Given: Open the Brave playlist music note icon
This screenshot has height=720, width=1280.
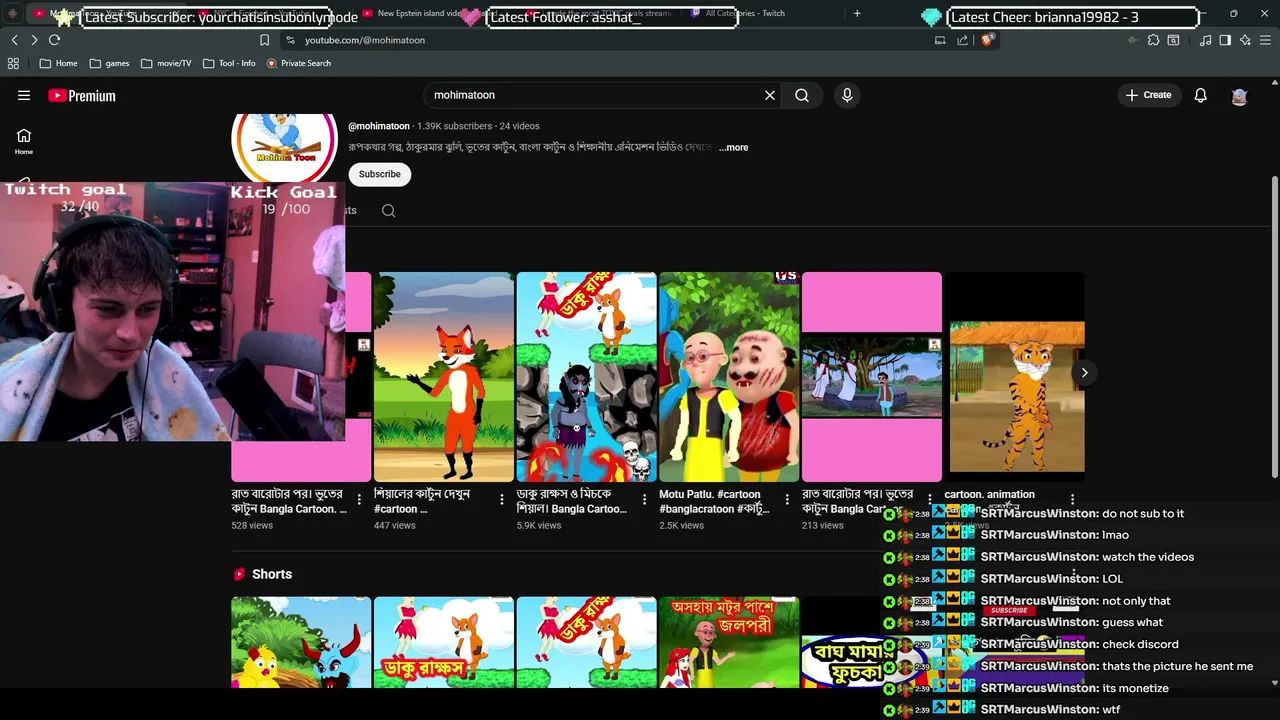Looking at the screenshot, I should (1205, 40).
